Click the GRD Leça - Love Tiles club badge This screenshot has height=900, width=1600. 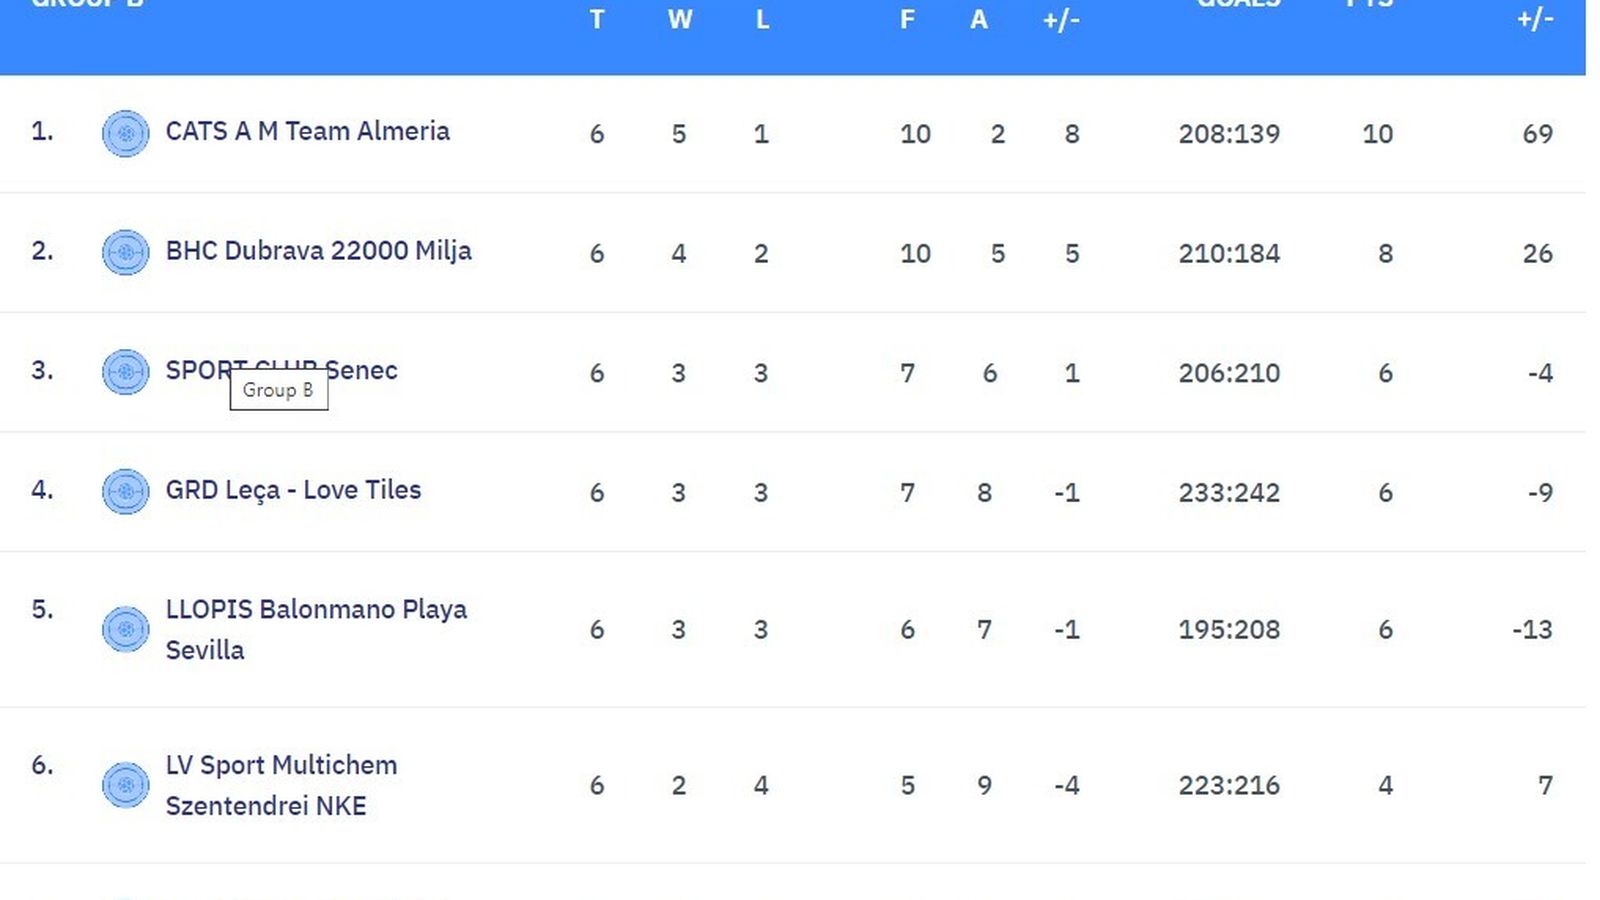[x=126, y=492]
